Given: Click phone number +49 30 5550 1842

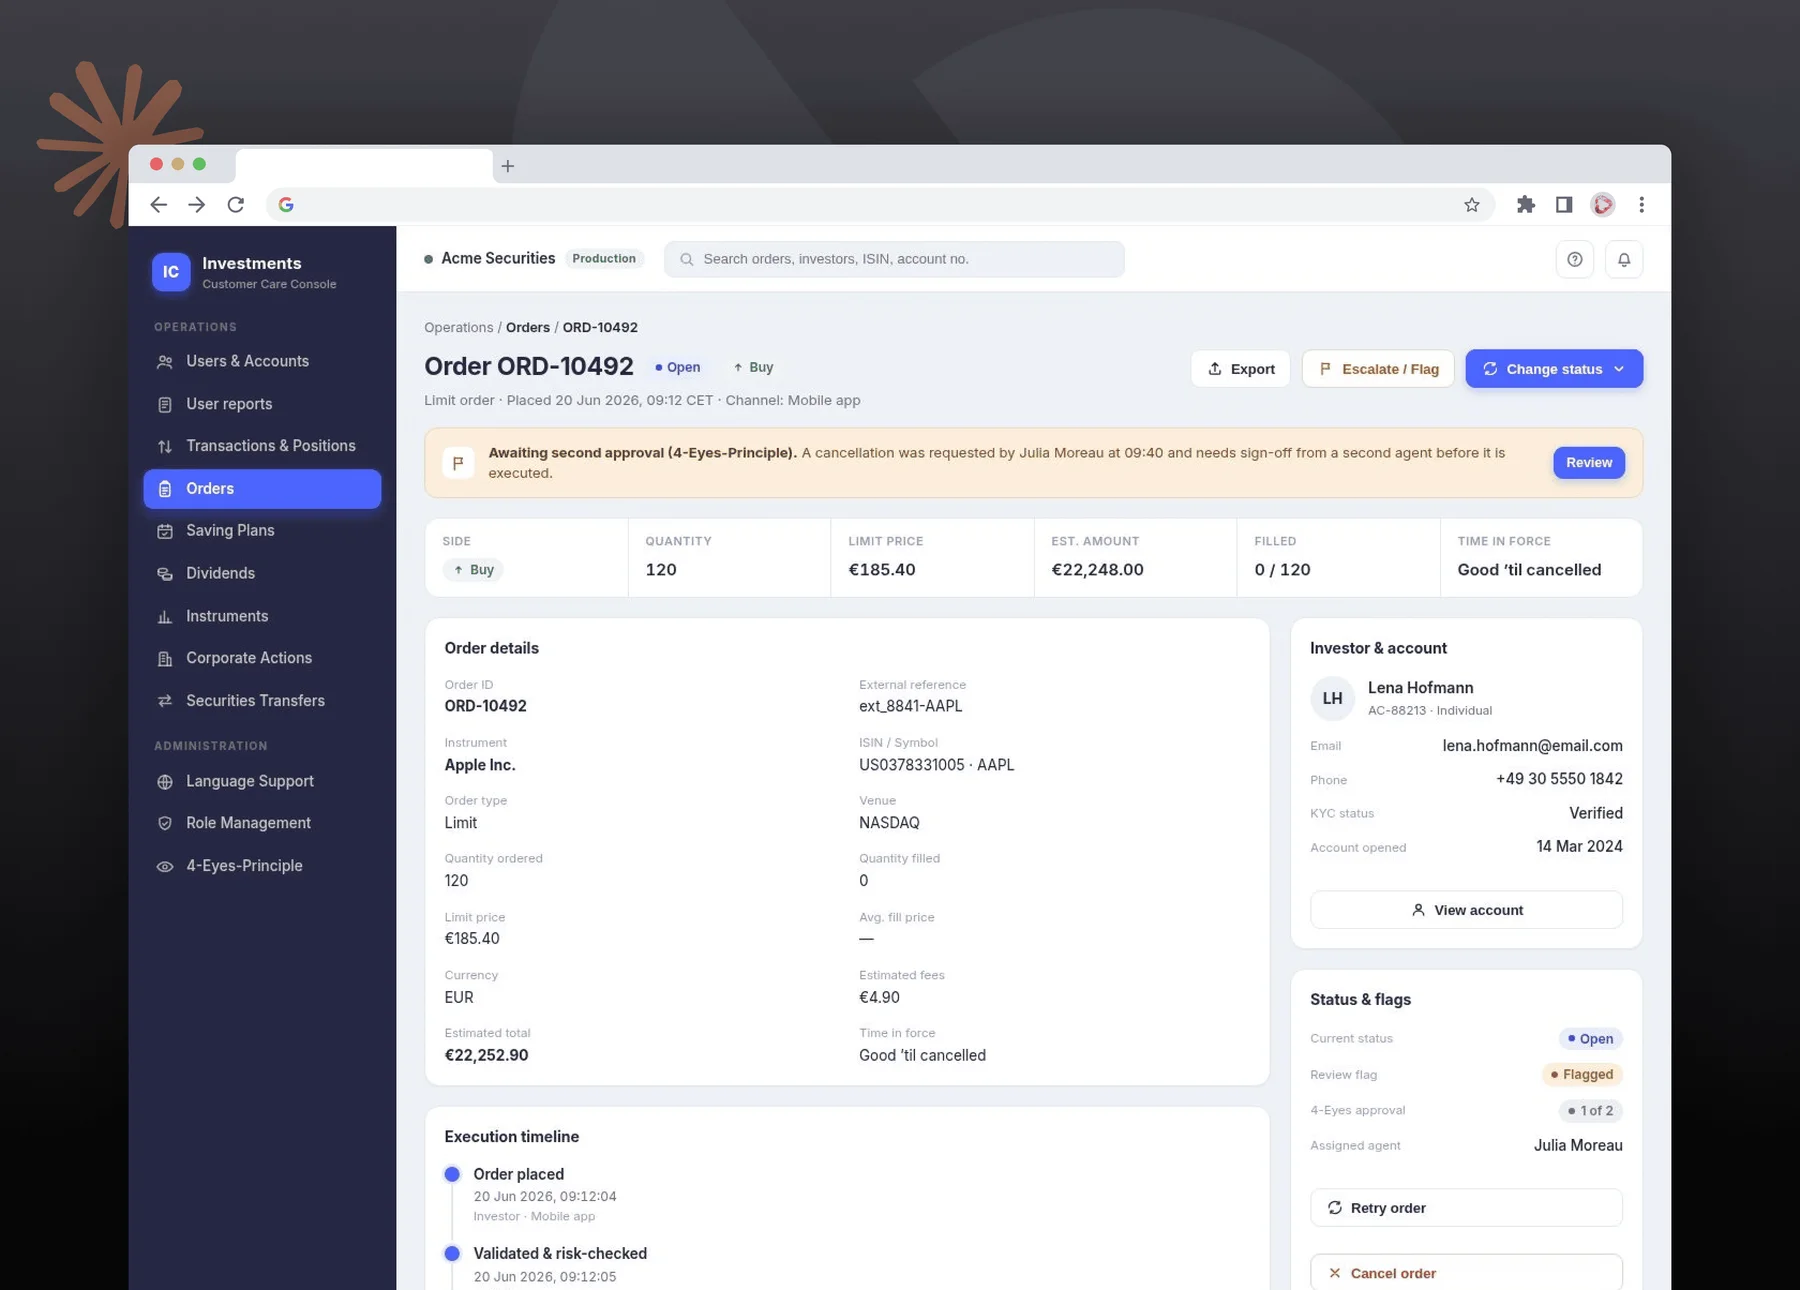Looking at the screenshot, I should (x=1559, y=779).
